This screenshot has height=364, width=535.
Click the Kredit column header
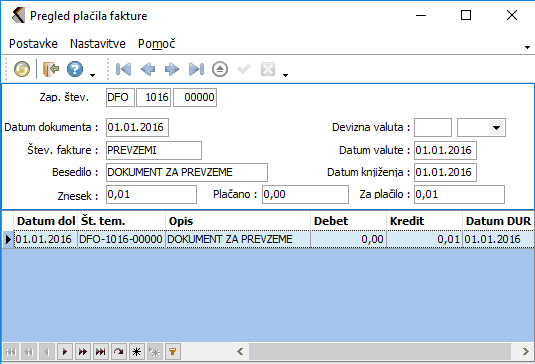(424, 221)
